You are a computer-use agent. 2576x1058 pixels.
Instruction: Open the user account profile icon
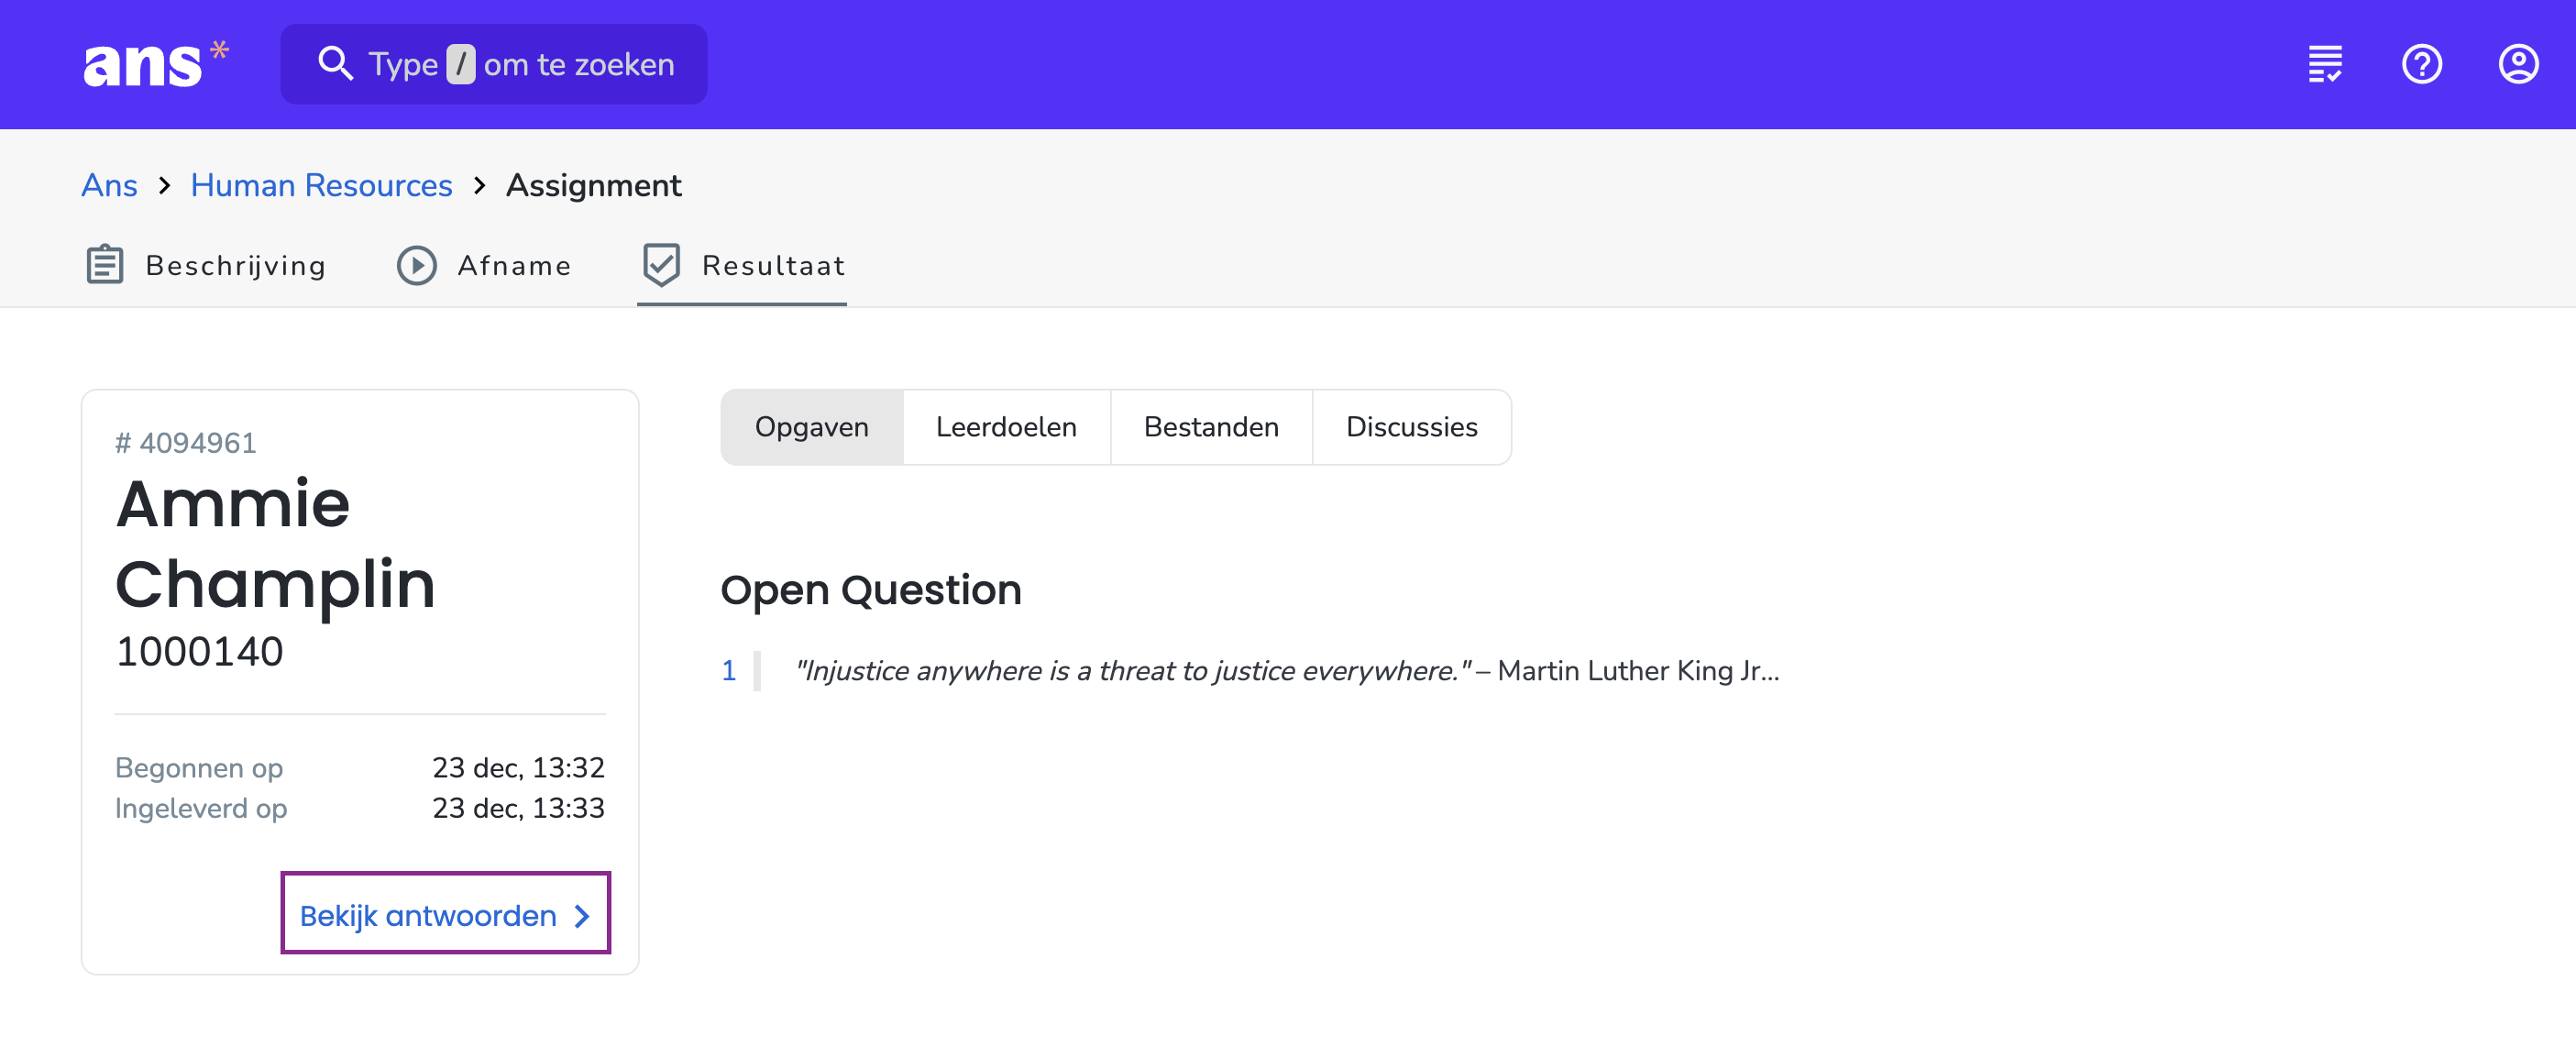coord(2518,64)
